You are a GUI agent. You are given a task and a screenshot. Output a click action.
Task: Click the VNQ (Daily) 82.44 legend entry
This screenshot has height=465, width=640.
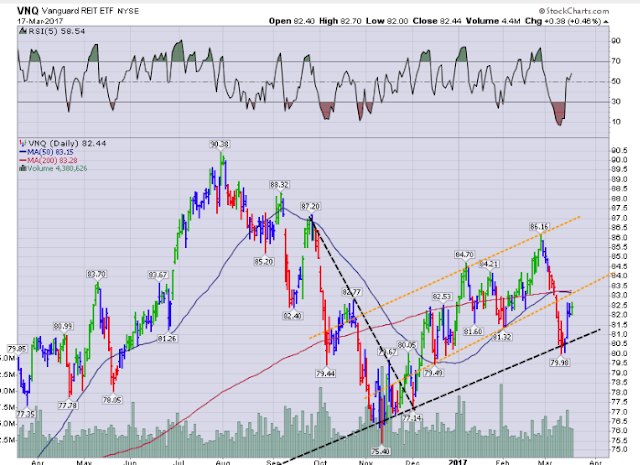[67, 143]
